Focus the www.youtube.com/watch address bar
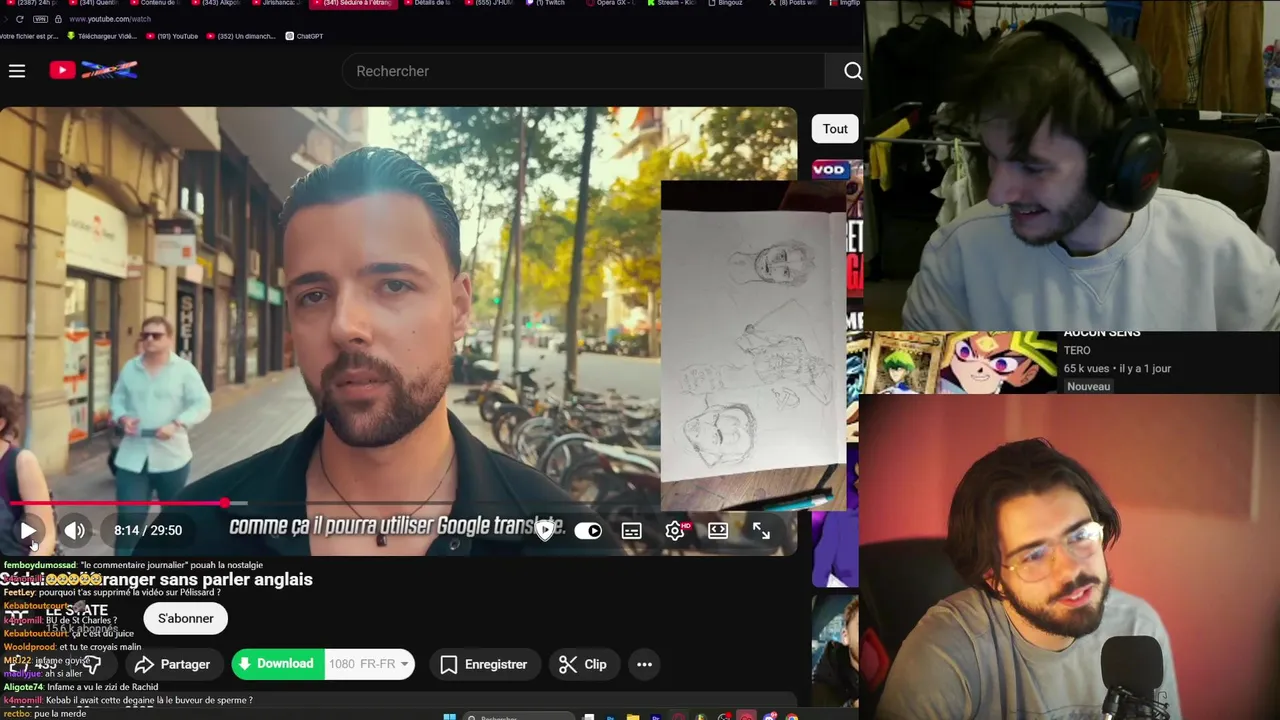 [110, 19]
